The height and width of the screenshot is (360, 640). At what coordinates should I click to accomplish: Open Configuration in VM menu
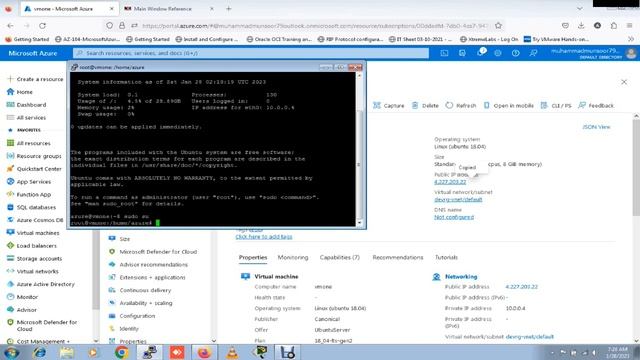tap(132, 316)
